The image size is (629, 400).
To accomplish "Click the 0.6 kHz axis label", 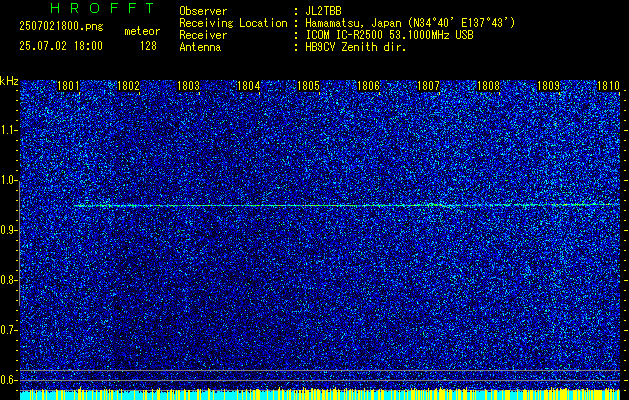I will coord(9,380).
